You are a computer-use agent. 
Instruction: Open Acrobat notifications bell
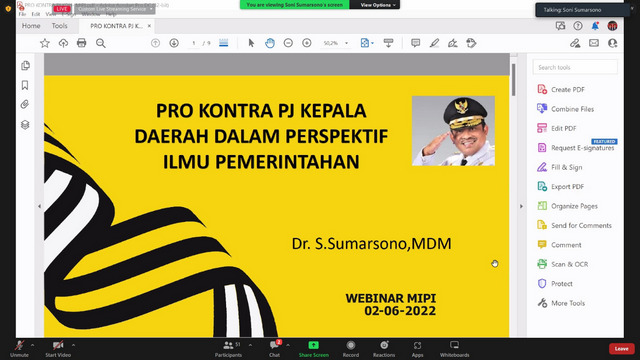[x=595, y=26]
